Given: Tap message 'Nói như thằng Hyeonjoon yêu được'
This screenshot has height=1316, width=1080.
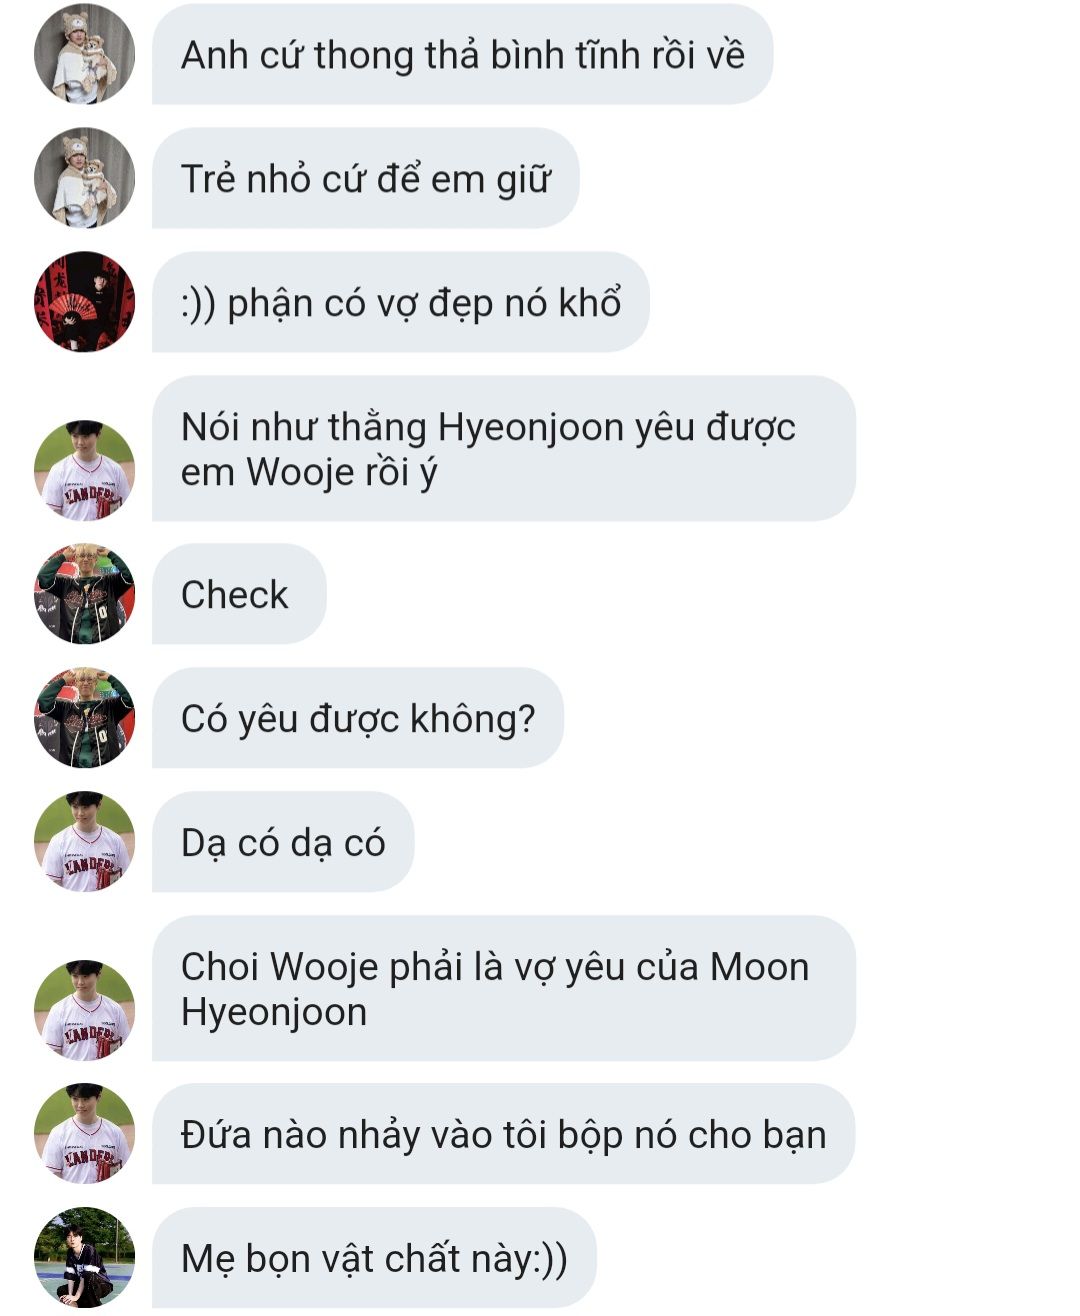Looking at the screenshot, I should click(504, 448).
